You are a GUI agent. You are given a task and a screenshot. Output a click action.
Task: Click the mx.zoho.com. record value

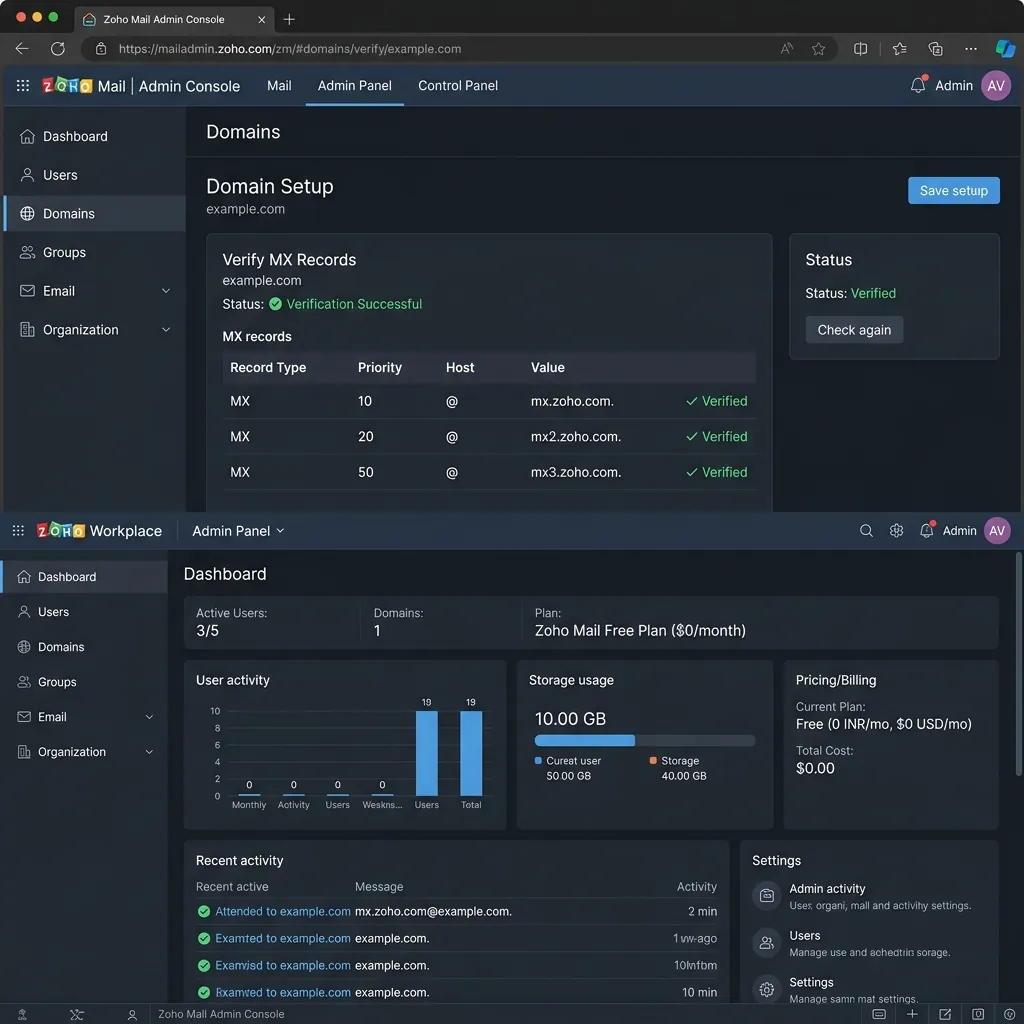(572, 401)
